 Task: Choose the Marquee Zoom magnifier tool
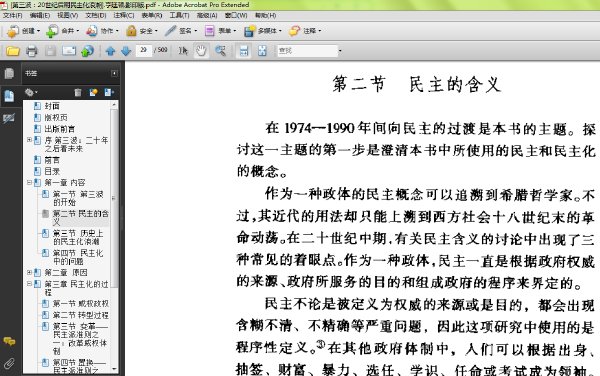(220, 51)
